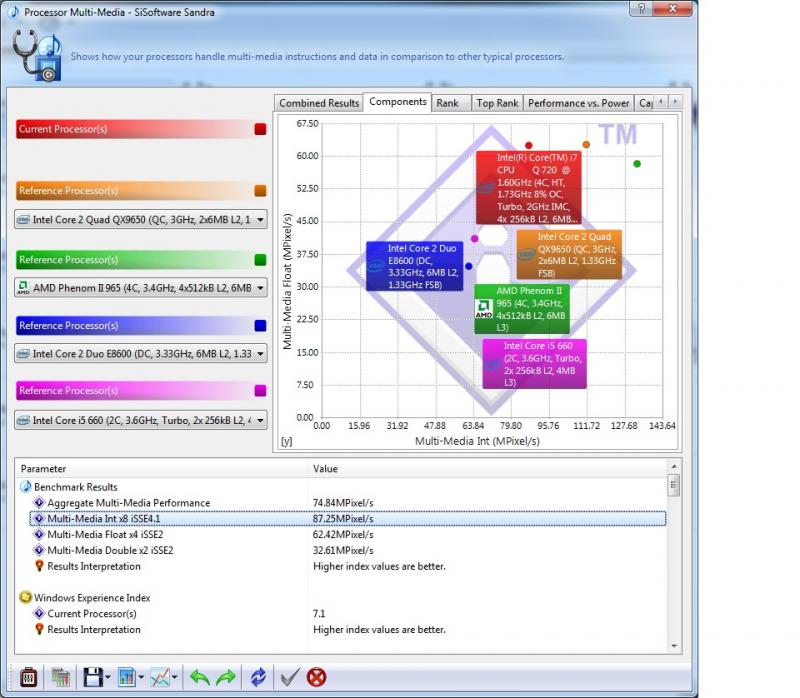This screenshot has height=698, width=800.
Task: Click the stethoscope module icon in header
Action: [37, 55]
